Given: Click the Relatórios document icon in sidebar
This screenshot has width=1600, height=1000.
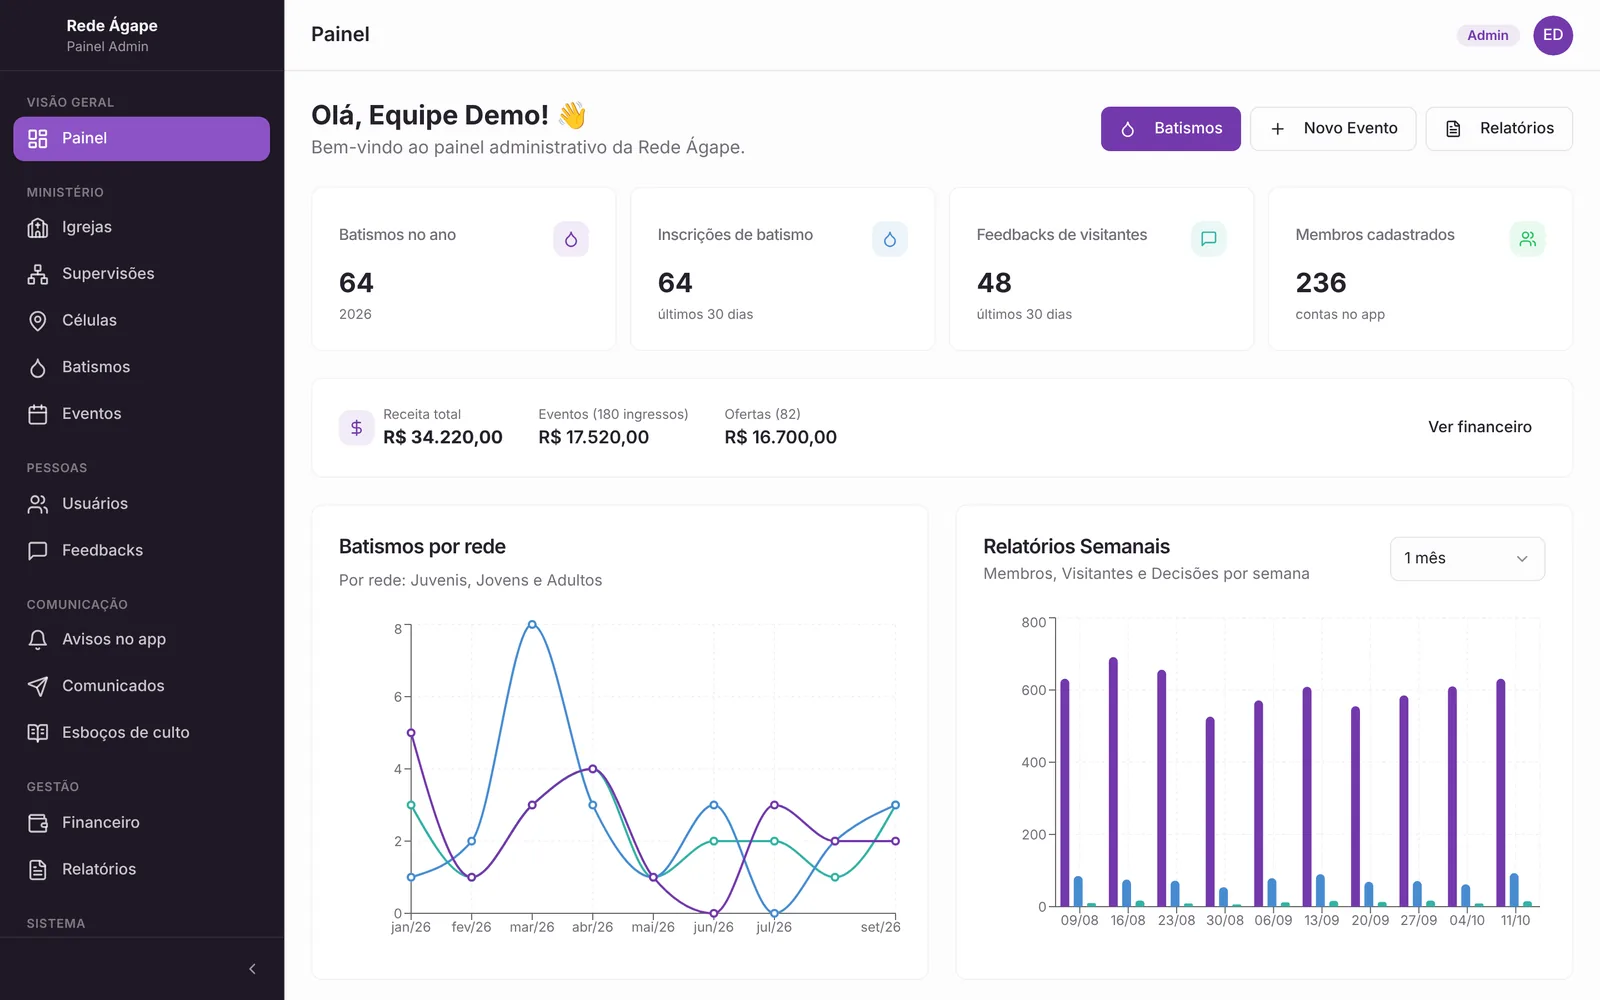Looking at the screenshot, I should (38, 870).
